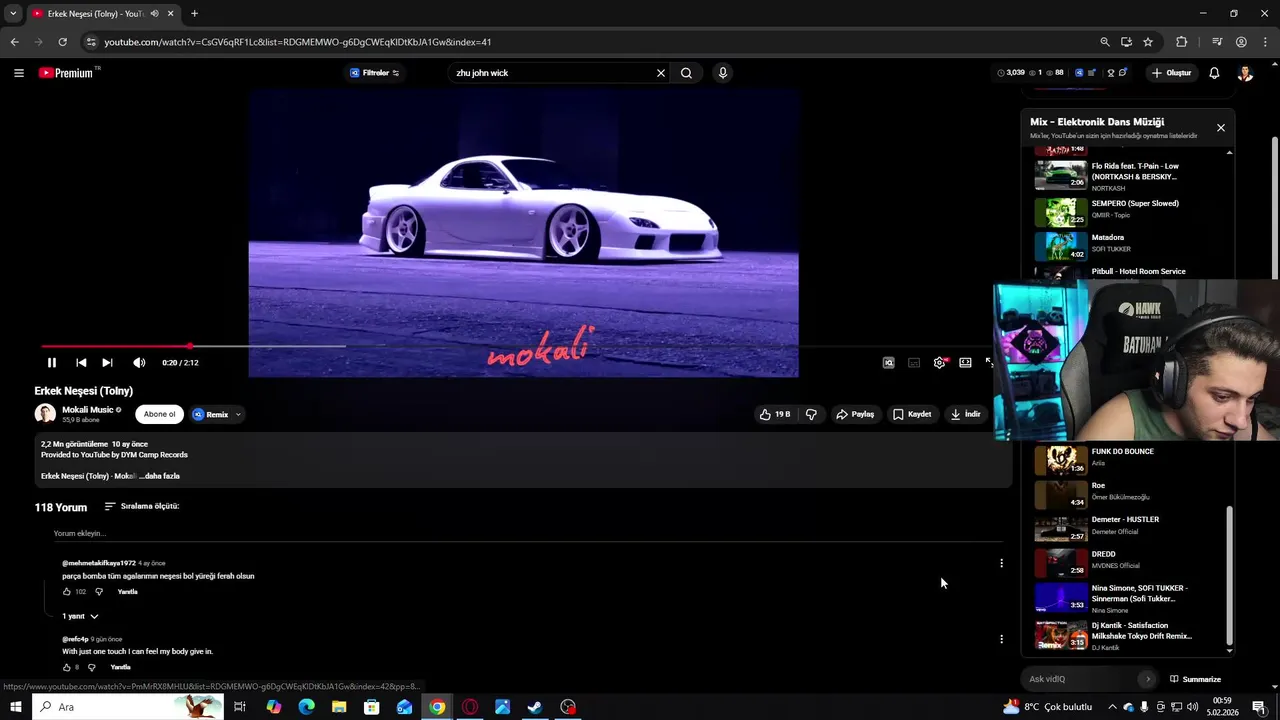This screenshot has width=1280, height=720.
Task: Like the comment by @refc4p
Action: 67,667
